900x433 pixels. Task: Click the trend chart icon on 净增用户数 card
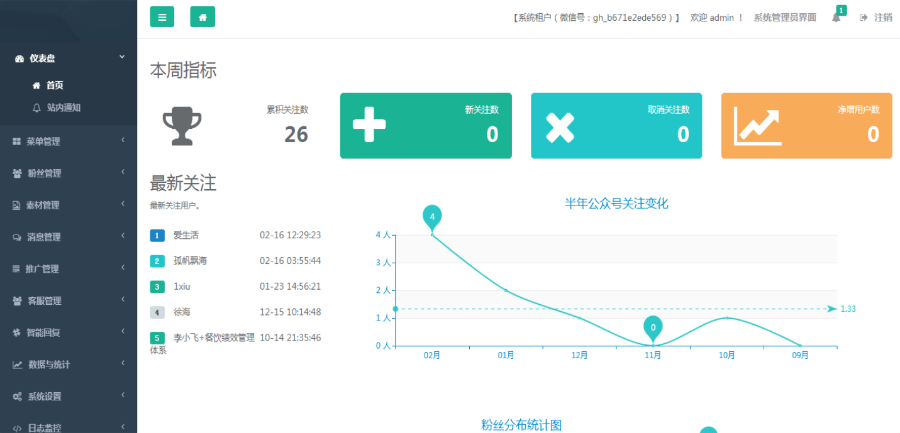(x=758, y=126)
